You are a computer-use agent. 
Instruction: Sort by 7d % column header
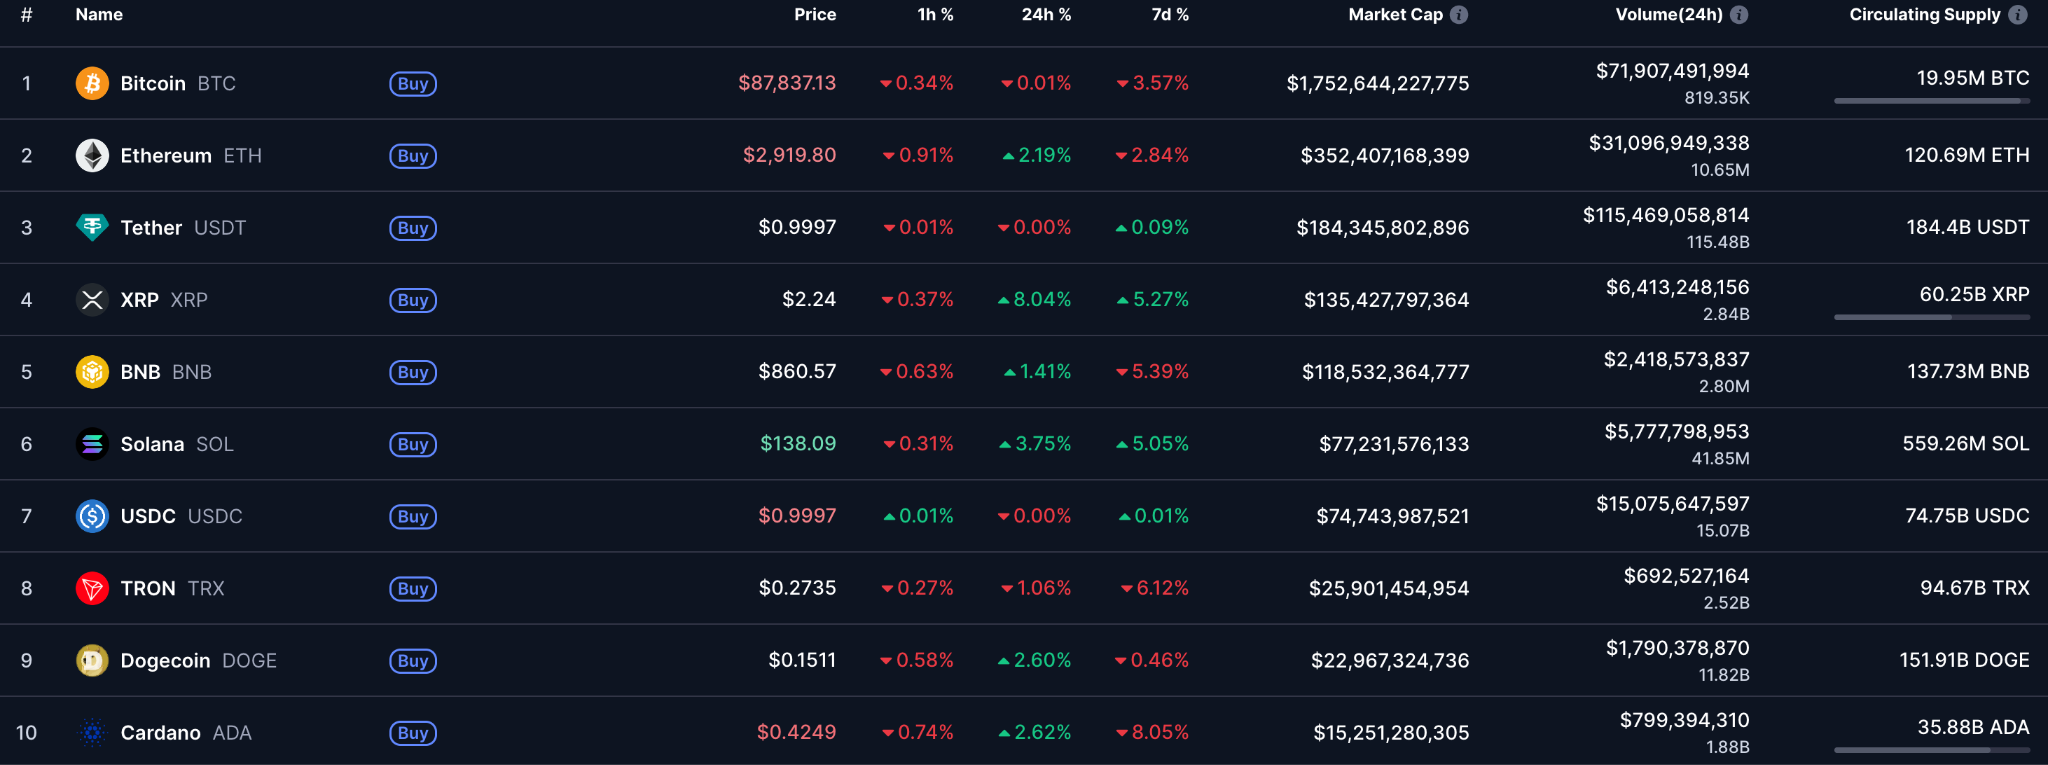(x=1169, y=15)
